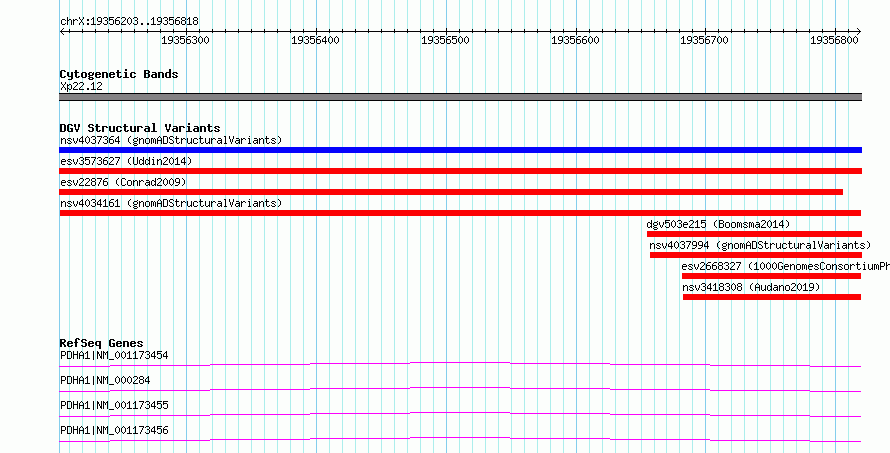The image size is (890, 453).
Task: Select the red nsv4037994 variant bar
Action: click(x=755, y=255)
